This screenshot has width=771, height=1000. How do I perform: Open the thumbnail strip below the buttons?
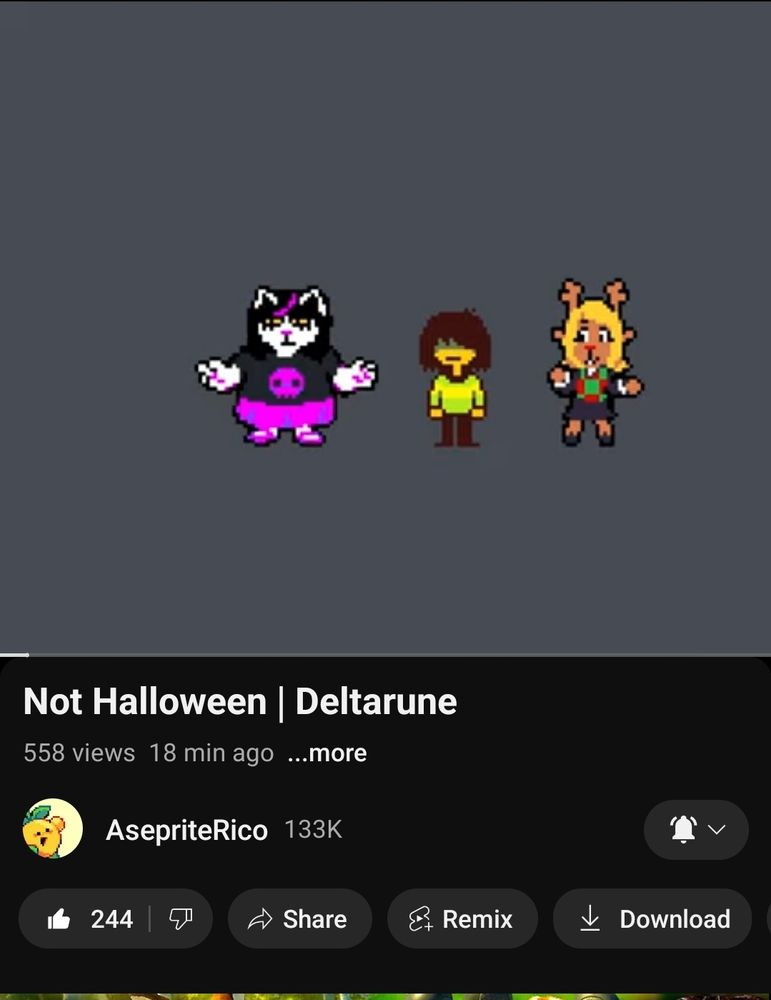tap(385, 996)
